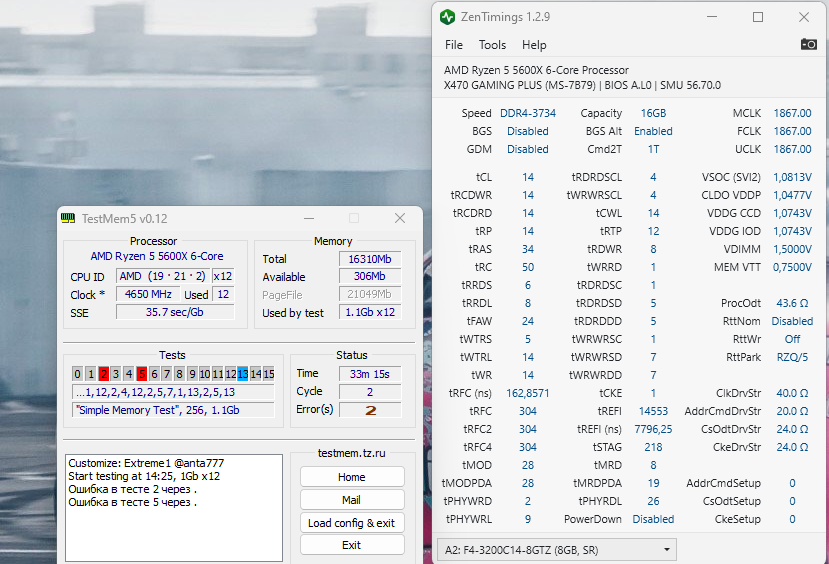Click the Exit button in TestMem5
829x564 pixels.
click(352, 545)
